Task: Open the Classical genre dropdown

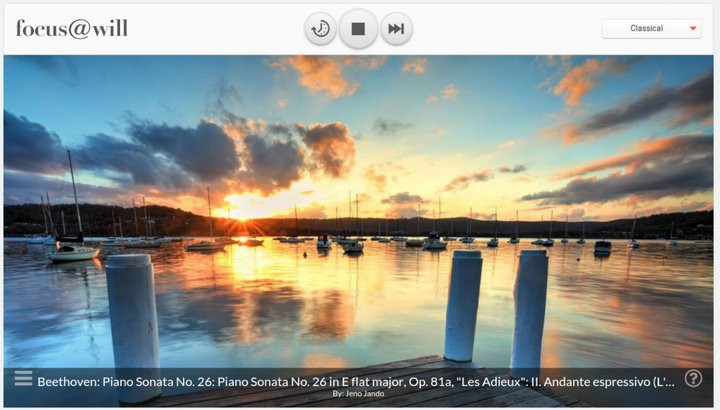Action: tap(652, 28)
